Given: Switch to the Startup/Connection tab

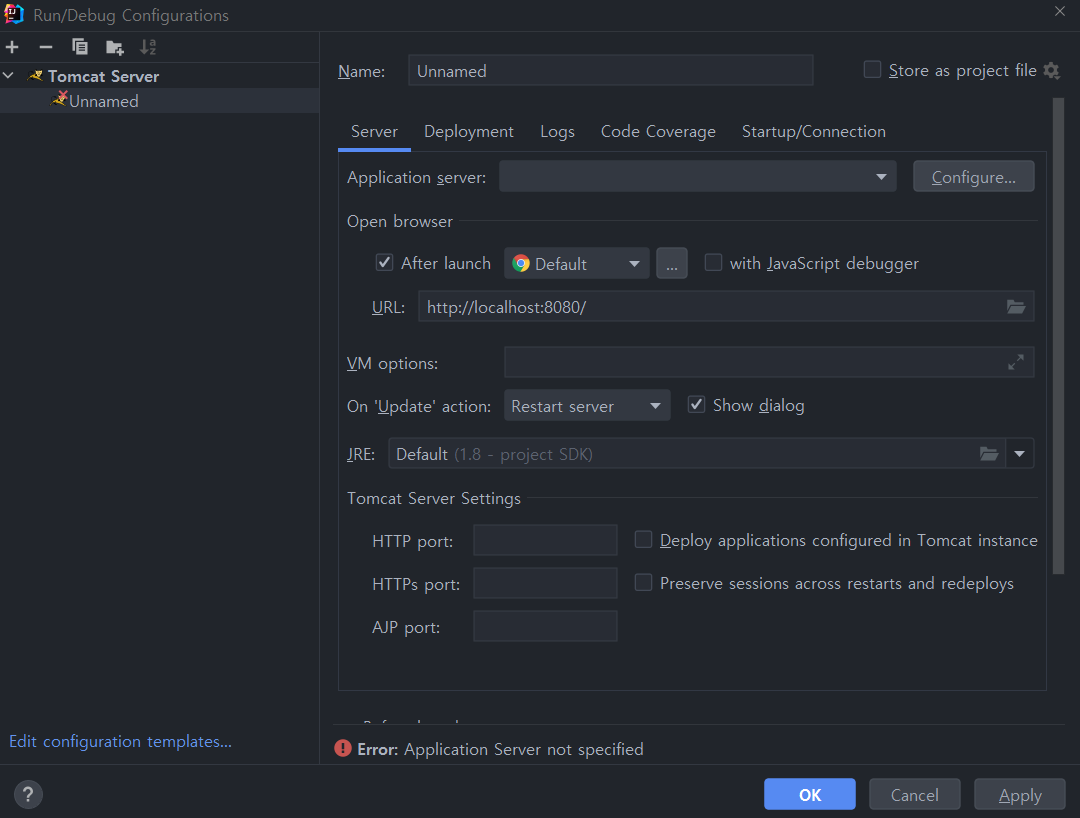Looking at the screenshot, I should pyautogui.click(x=813, y=132).
